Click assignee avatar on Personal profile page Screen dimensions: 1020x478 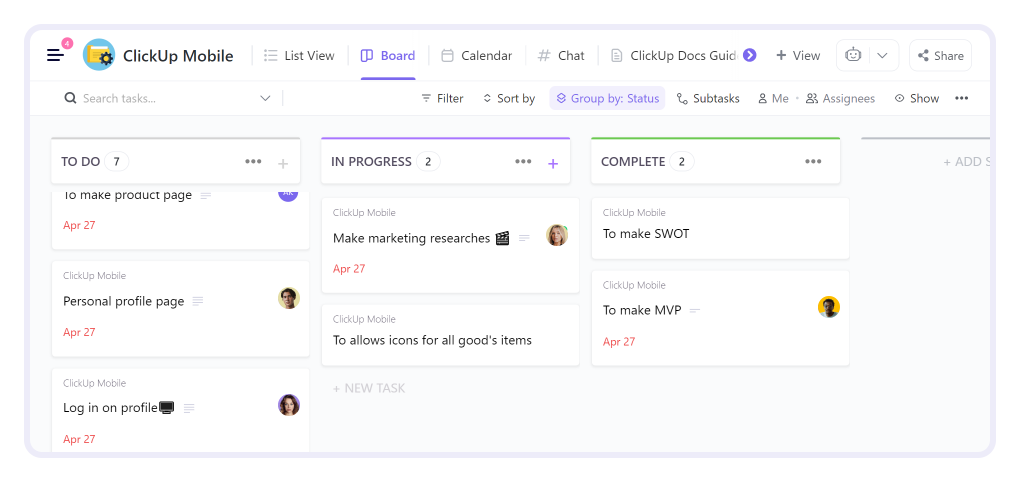click(289, 298)
